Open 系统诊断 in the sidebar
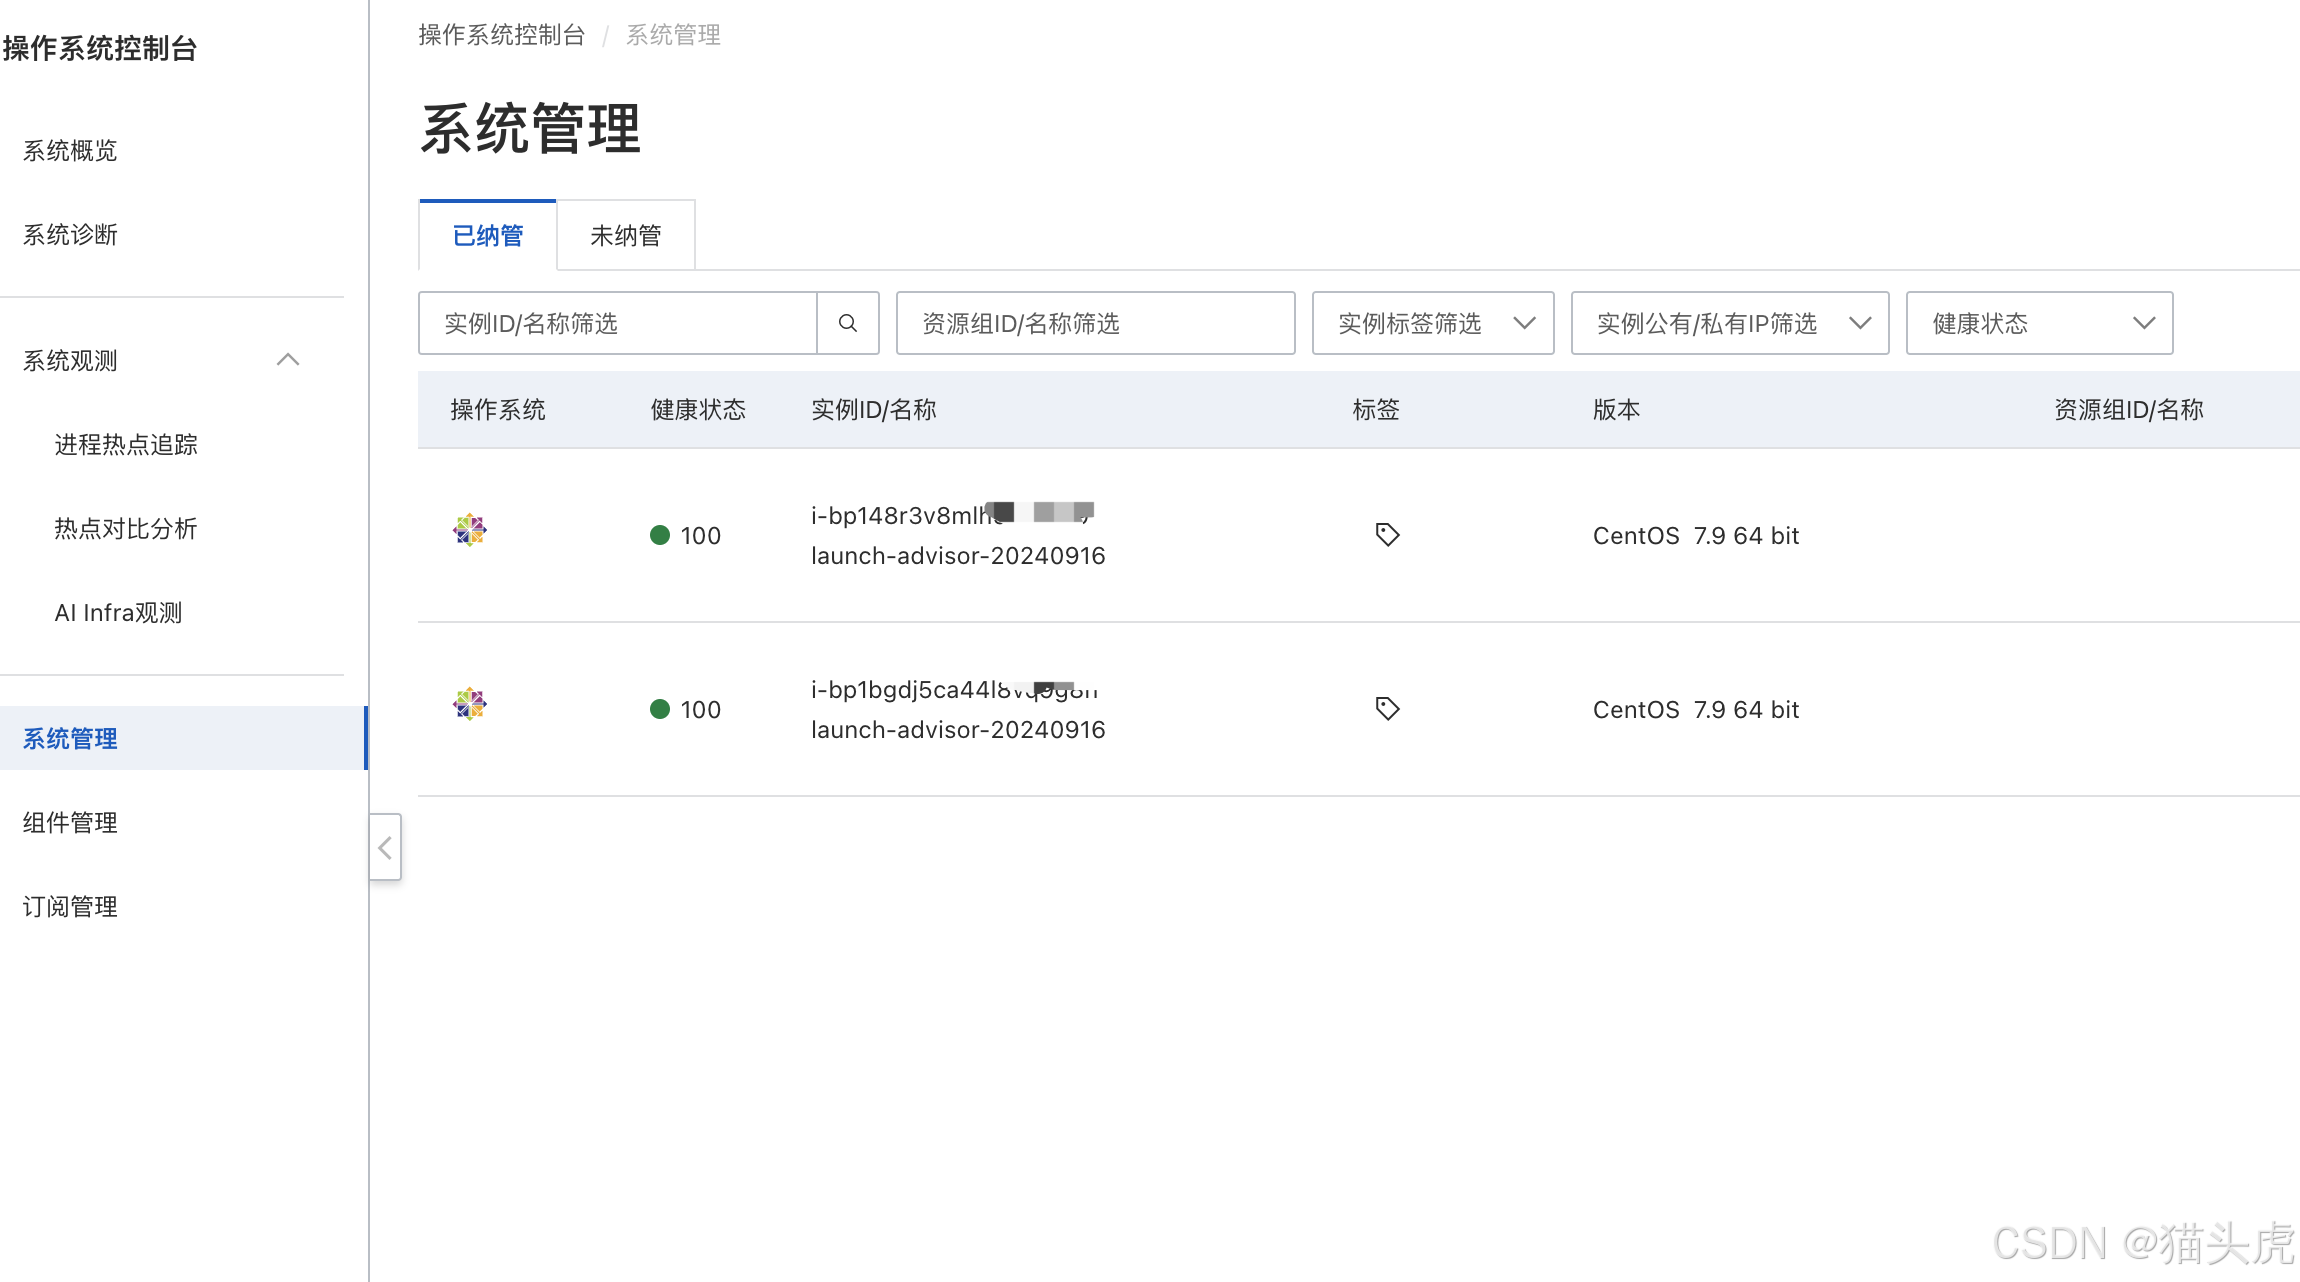This screenshot has width=2300, height=1282. pyautogui.click(x=70, y=235)
